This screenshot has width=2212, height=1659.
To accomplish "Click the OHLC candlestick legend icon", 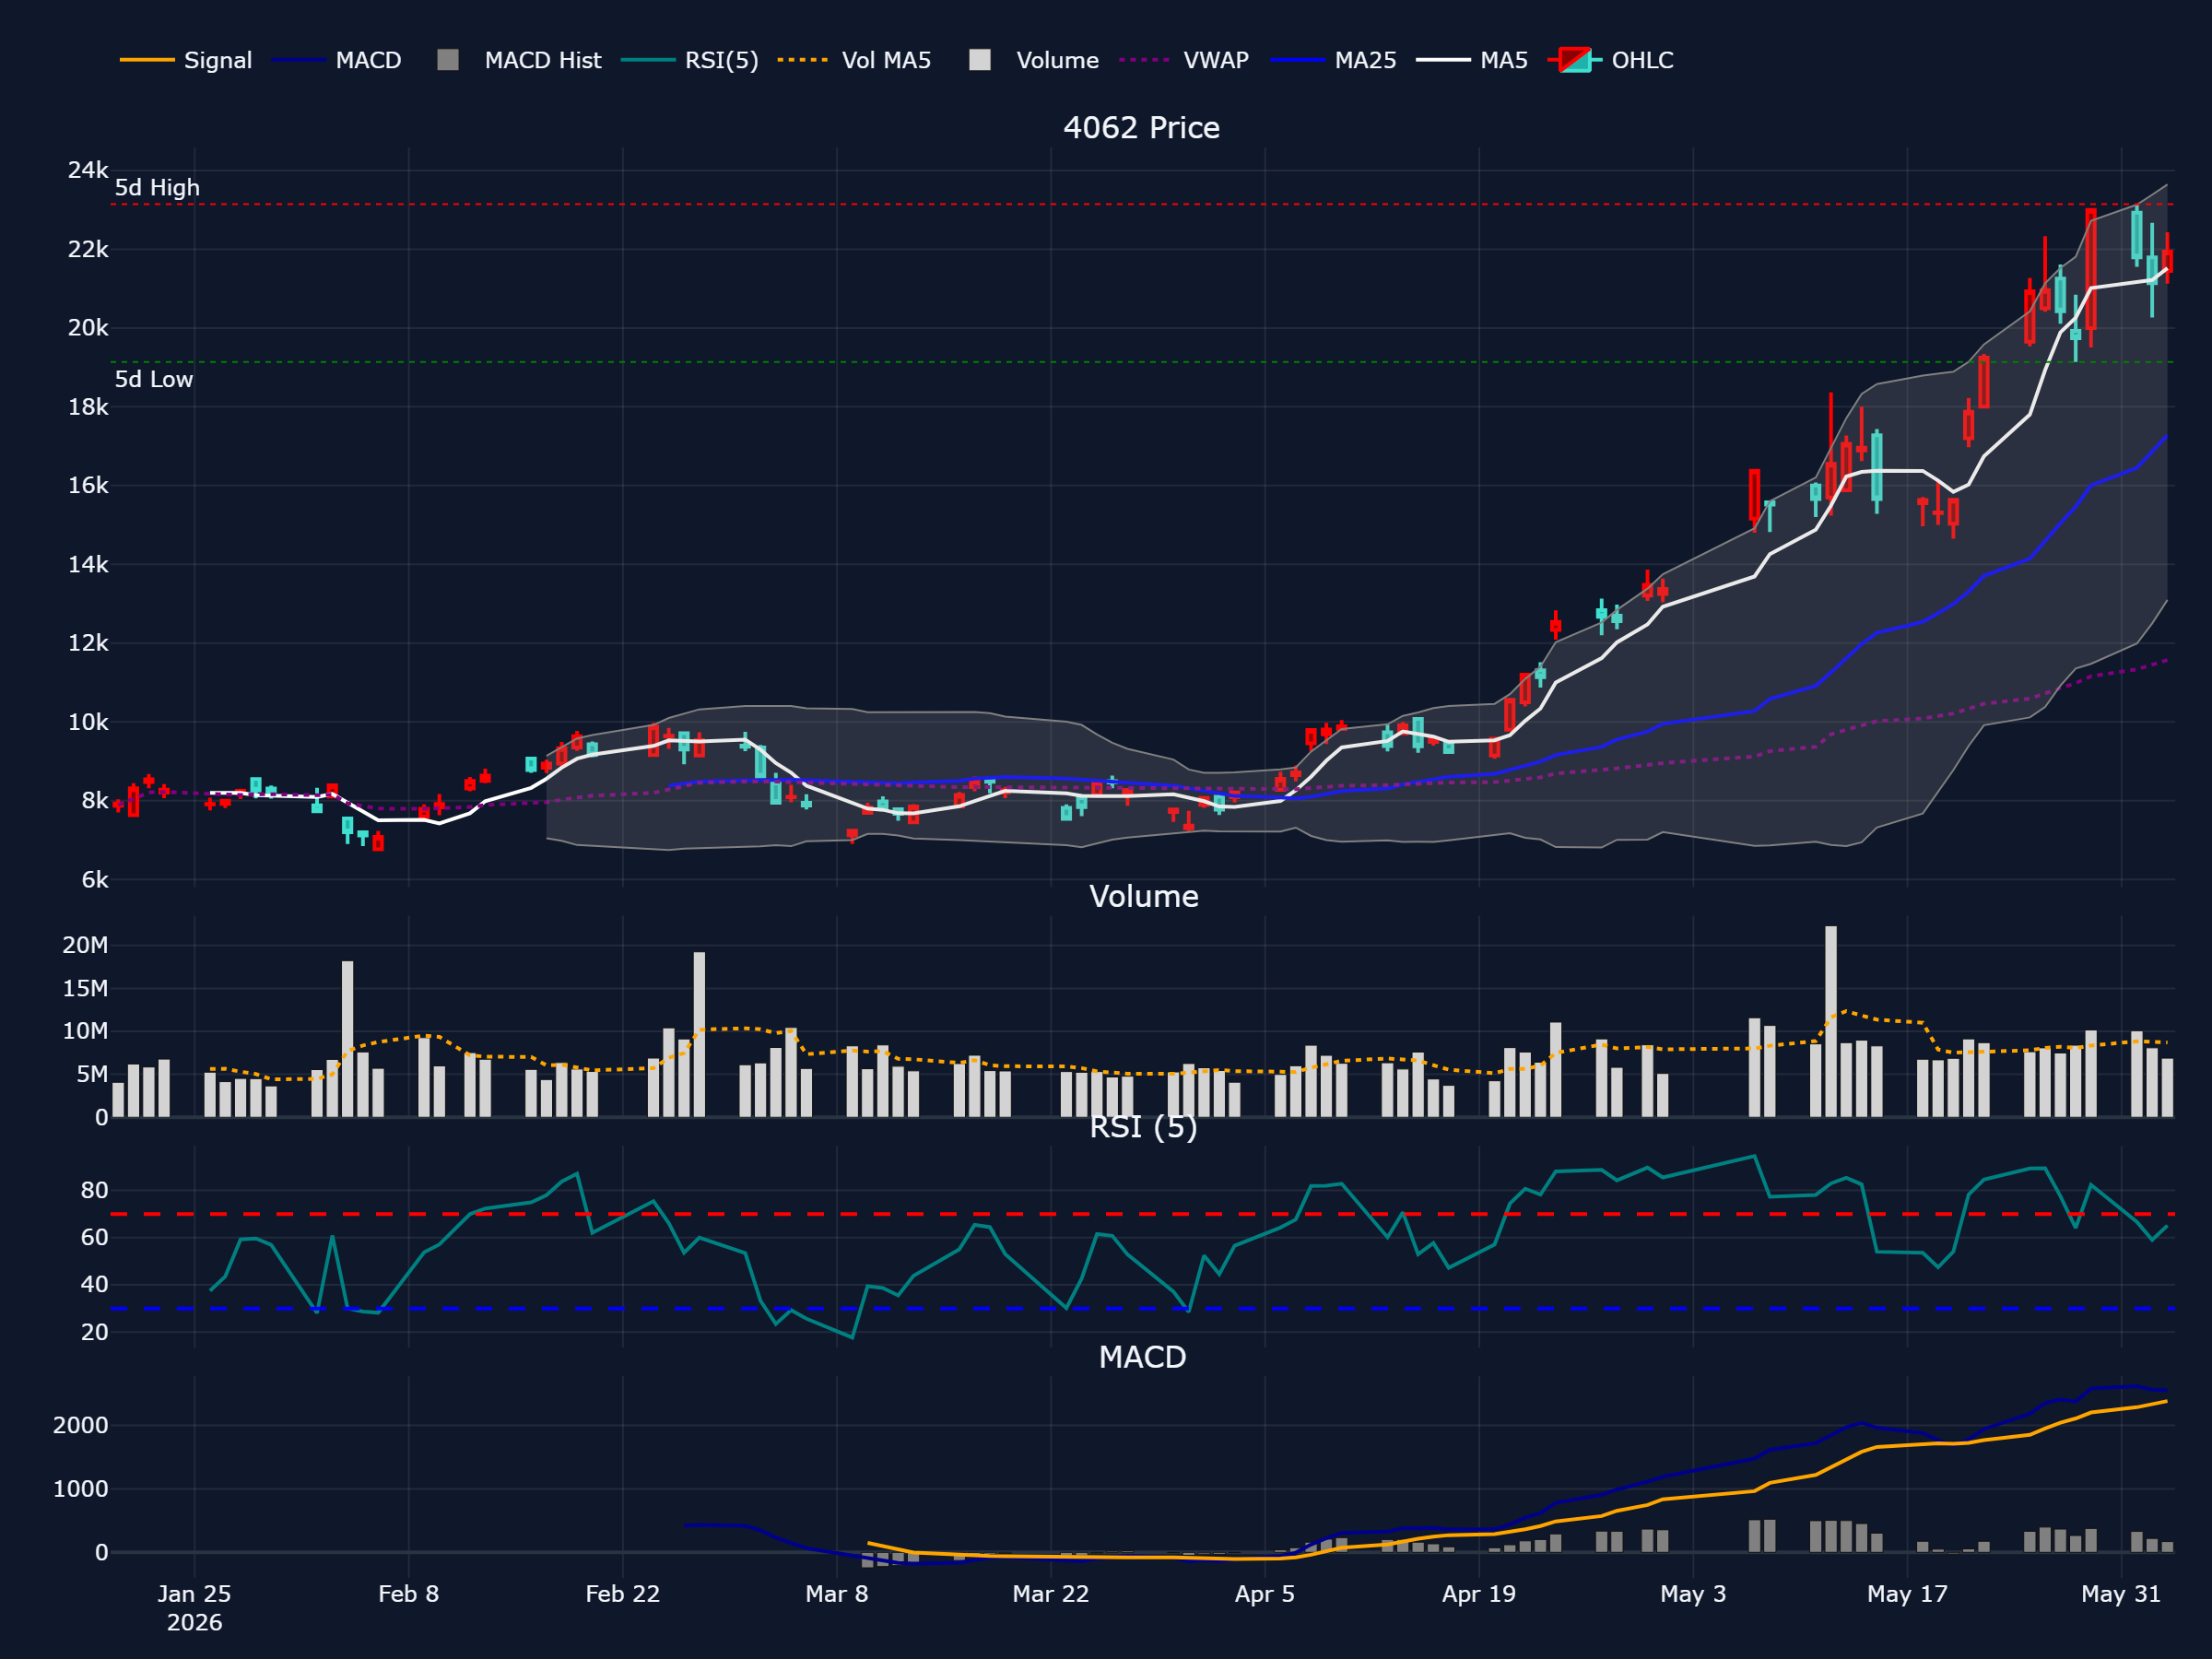I will point(1575,60).
